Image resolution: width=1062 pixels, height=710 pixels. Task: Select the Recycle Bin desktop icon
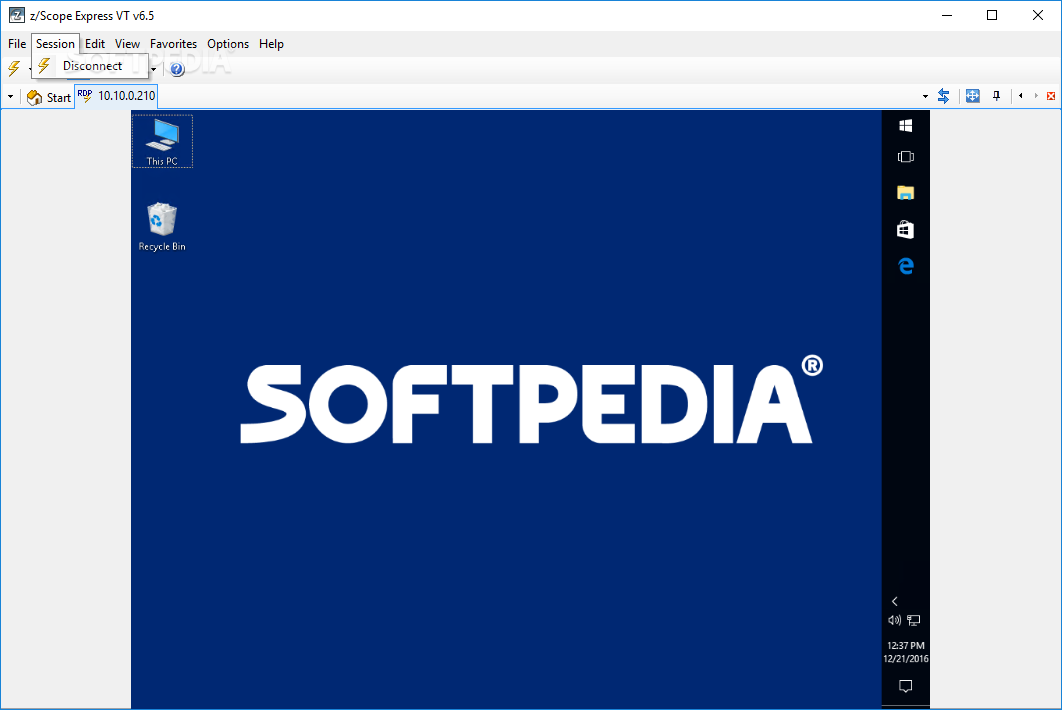[x=162, y=228]
